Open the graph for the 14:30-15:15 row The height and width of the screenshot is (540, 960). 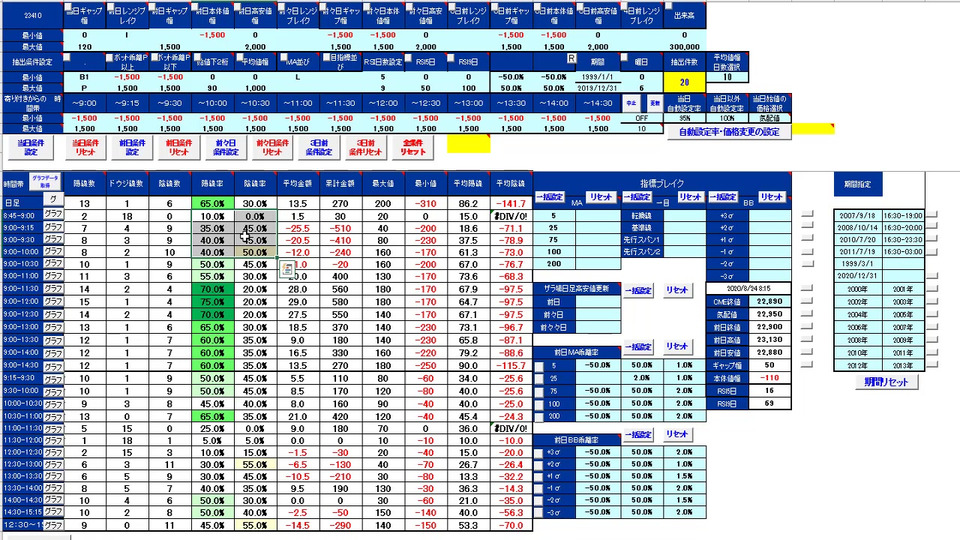pyautogui.click(x=53, y=512)
